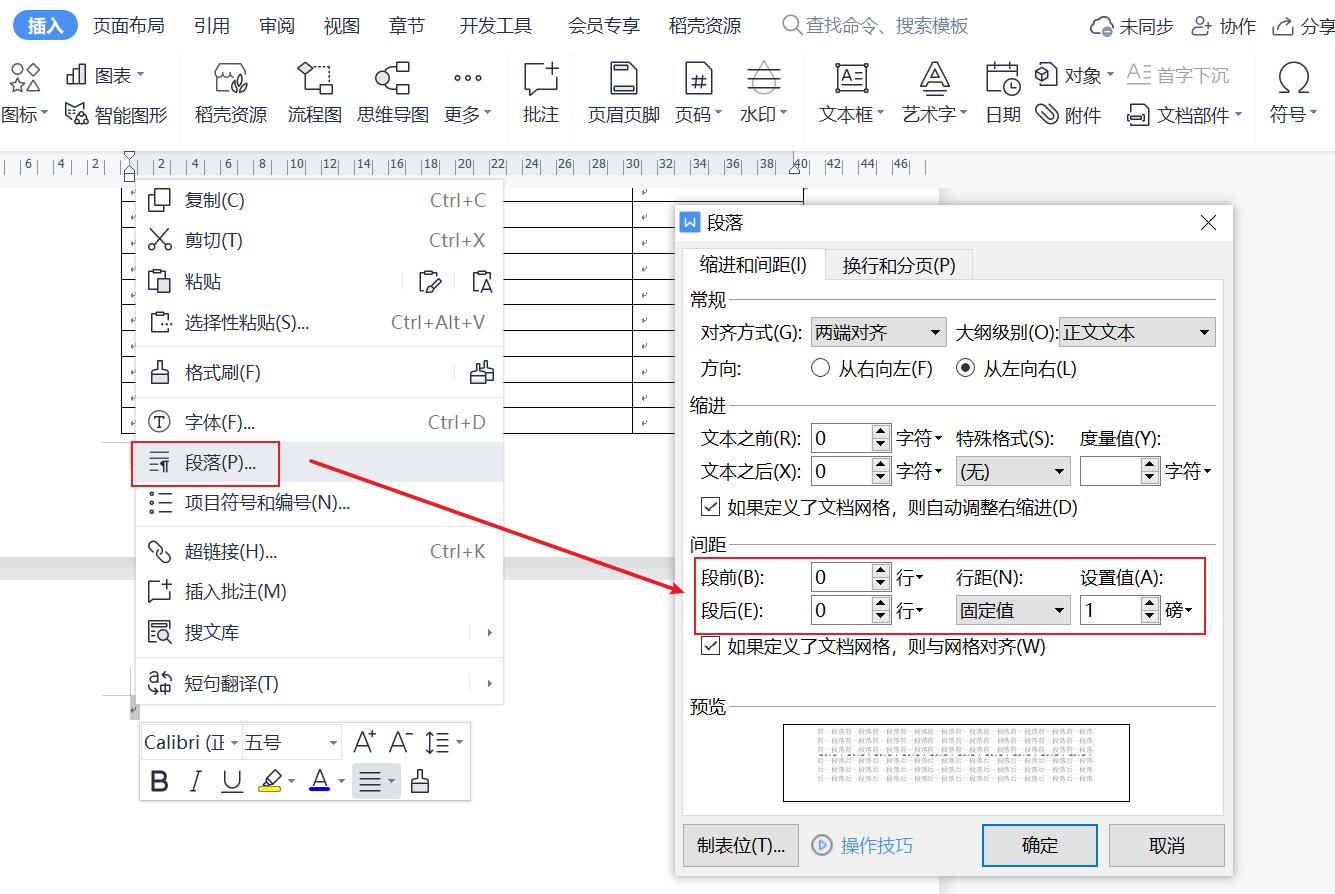The width and height of the screenshot is (1335, 894).
Task: Click the italic button in mini toolbar
Action: (x=196, y=781)
